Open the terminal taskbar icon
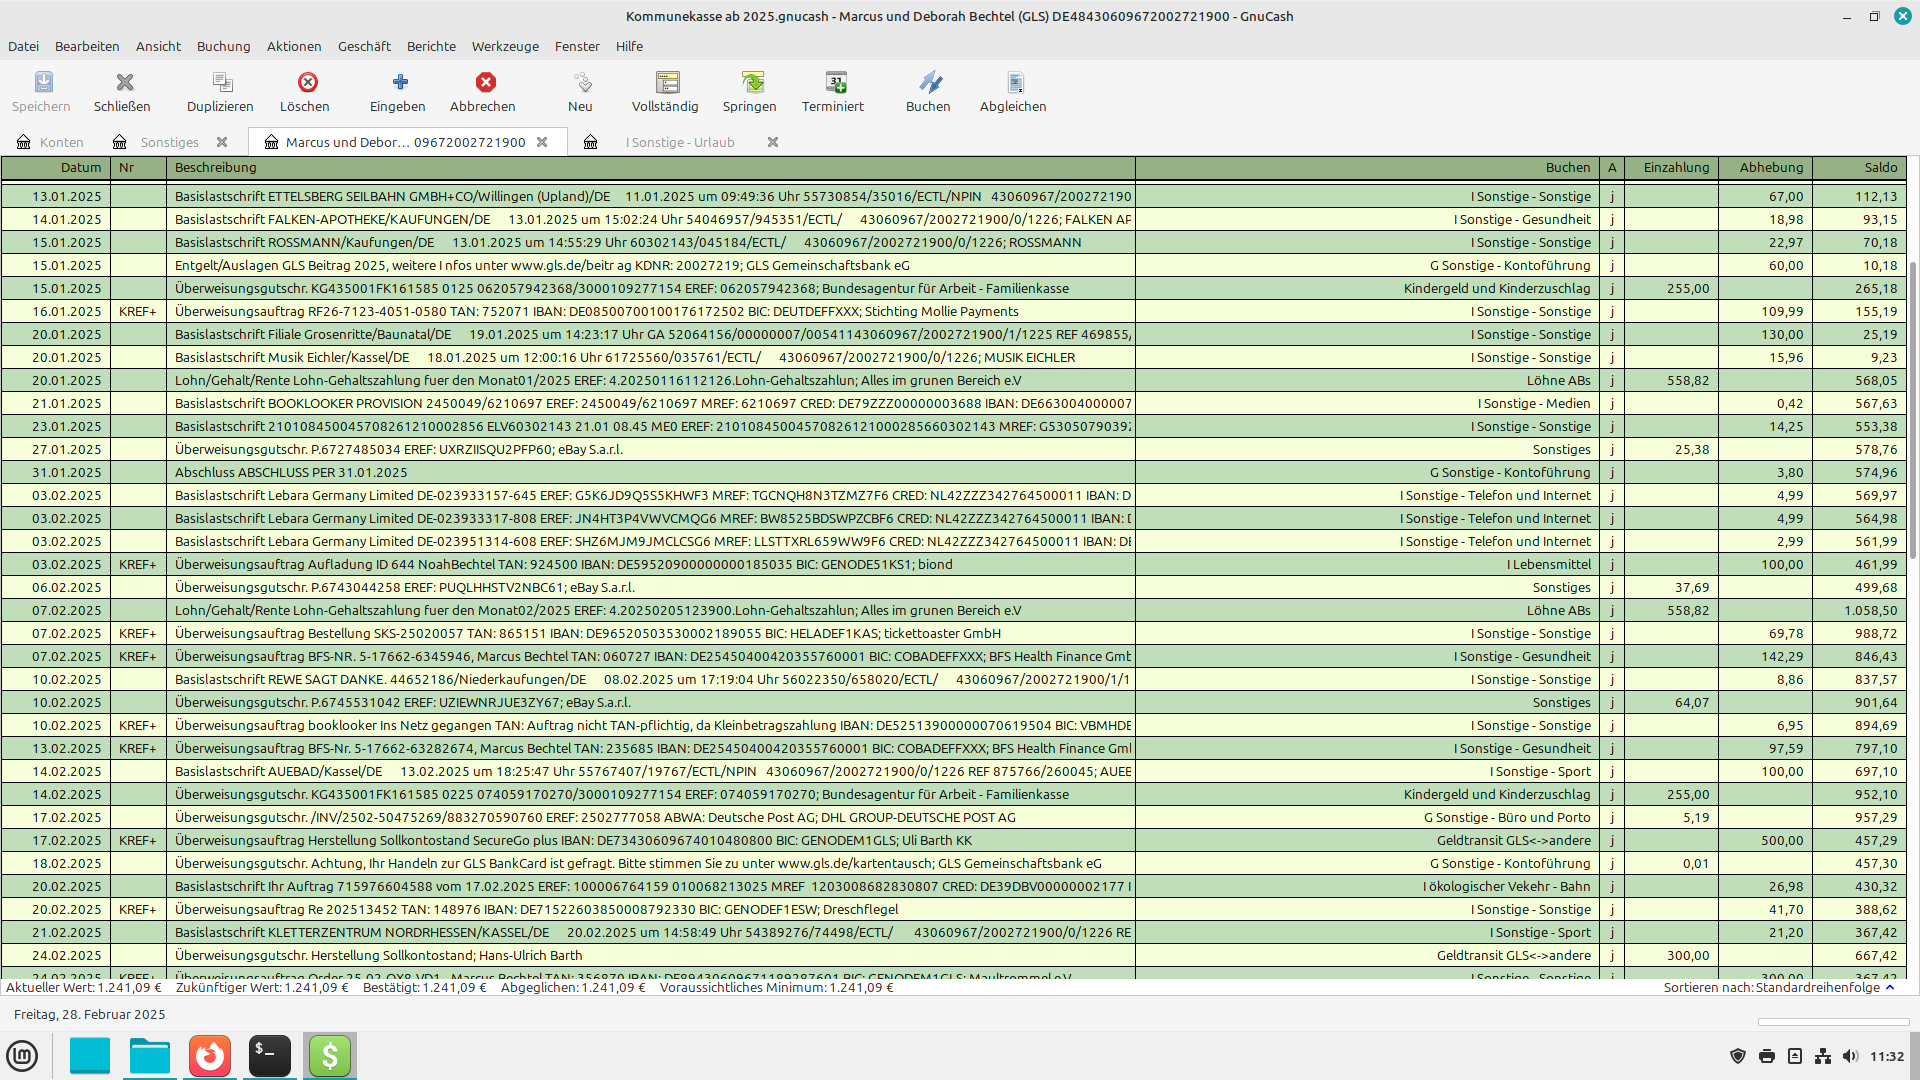The height and width of the screenshot is (1080, 1920). pyautogui.click(x=270, y=1056)
